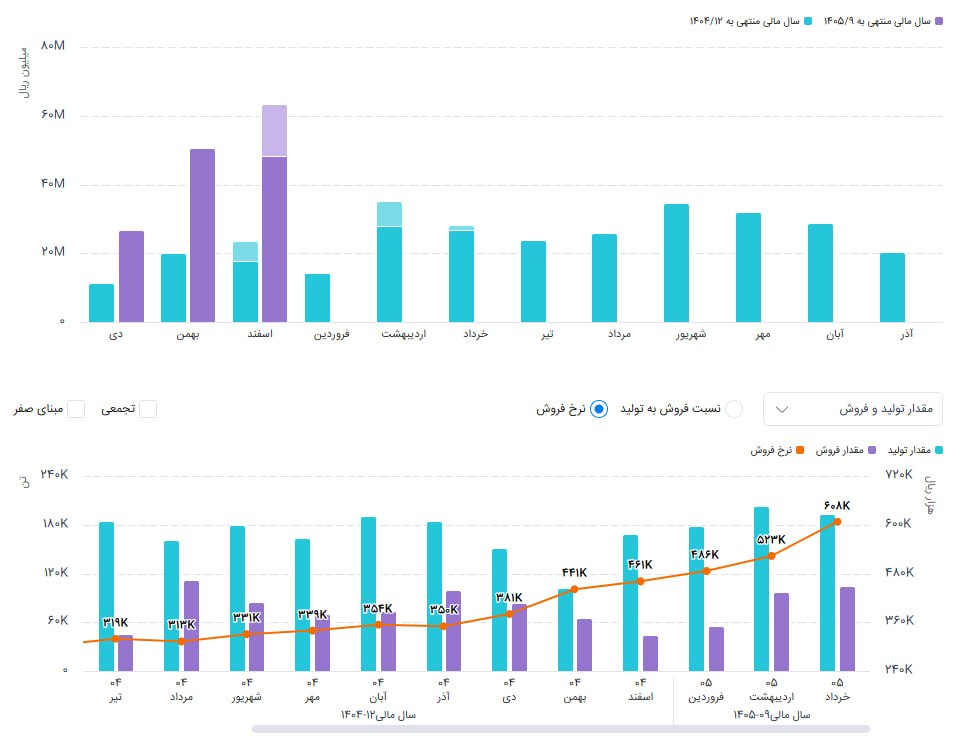Click the ۴۸۶K data point on the price line
The width and height of the screenshot is (963, 752).
click(706, 571)
